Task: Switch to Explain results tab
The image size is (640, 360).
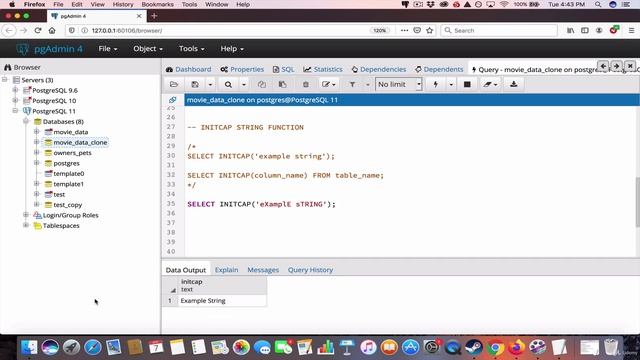Action: tap(227, 270)
